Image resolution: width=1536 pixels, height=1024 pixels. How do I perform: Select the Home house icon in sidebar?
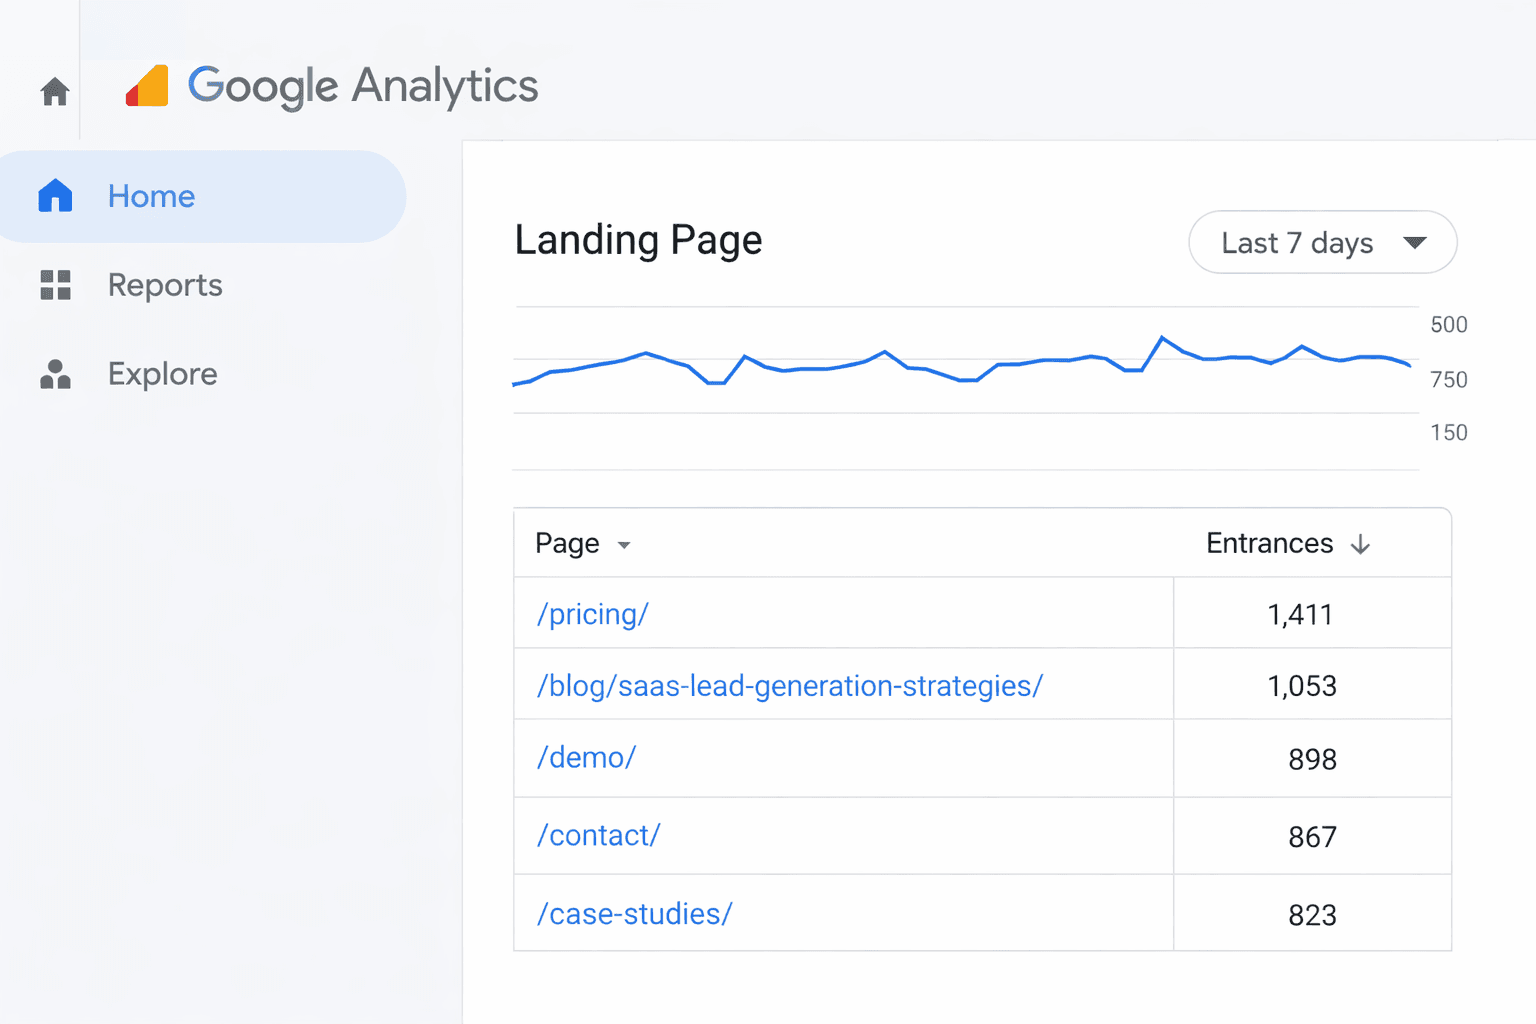[55, 196]
